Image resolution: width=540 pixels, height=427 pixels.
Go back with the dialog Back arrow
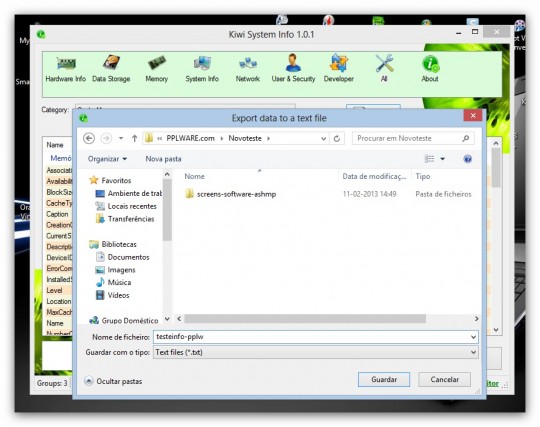(x=89, y=138)
